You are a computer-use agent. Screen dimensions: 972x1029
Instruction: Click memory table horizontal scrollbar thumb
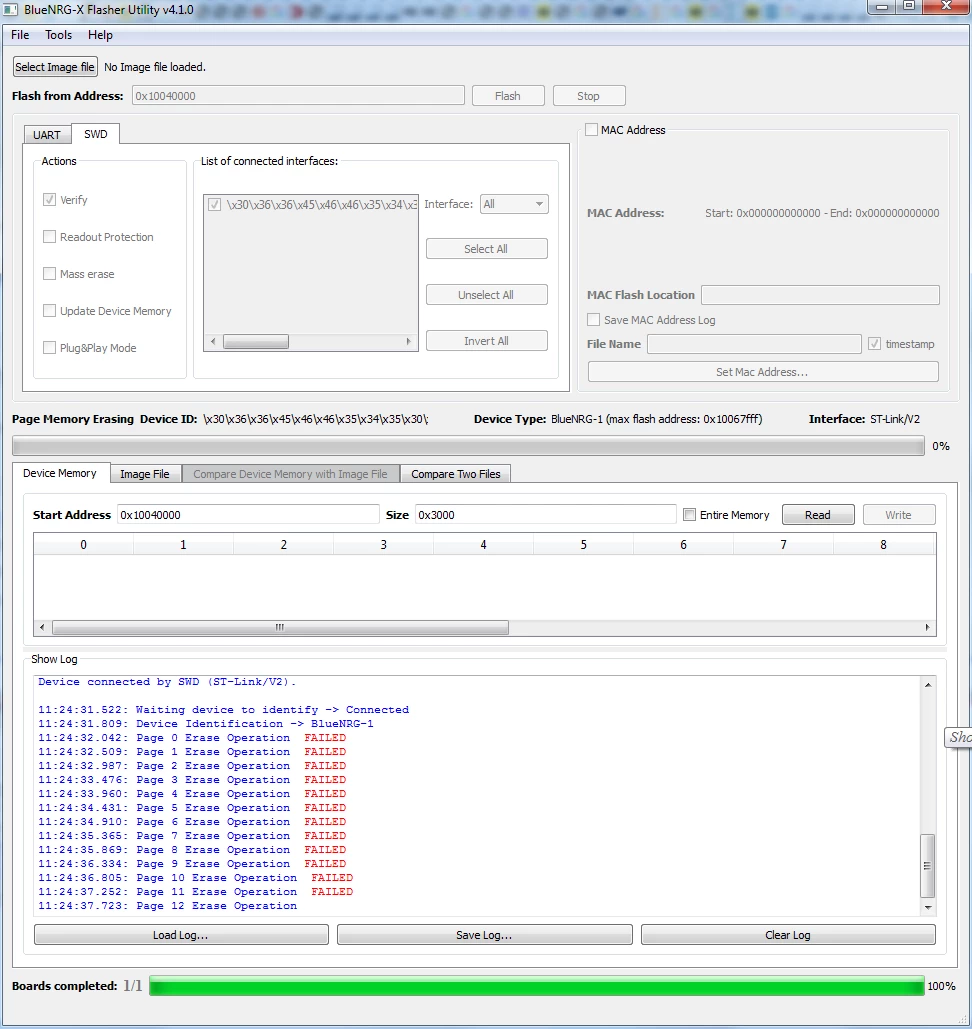pos(280,627)
